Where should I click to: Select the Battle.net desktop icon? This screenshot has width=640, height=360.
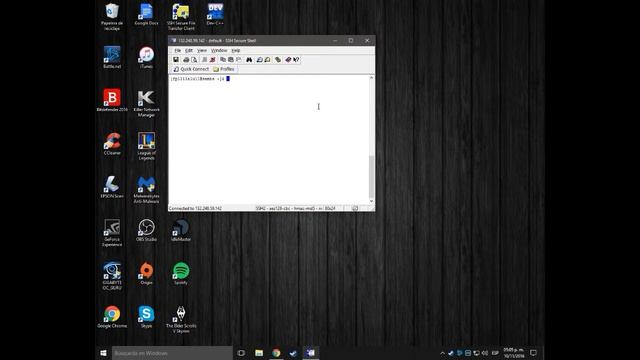tap(112, 57)
